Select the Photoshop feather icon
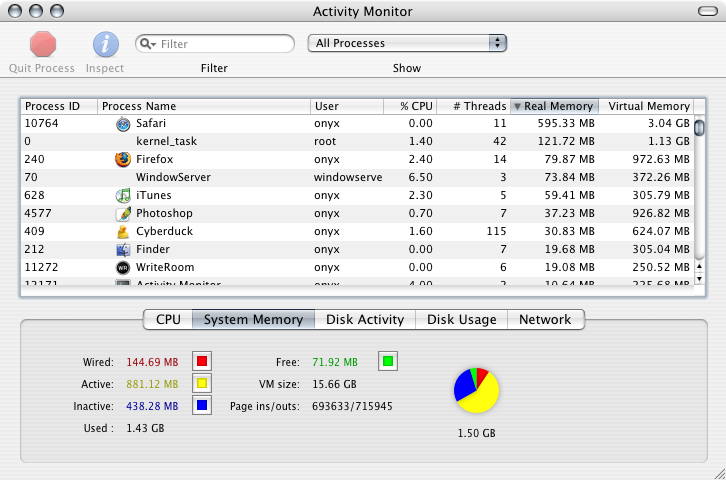This screenshot has height=480, width=726. pos(123,213)
